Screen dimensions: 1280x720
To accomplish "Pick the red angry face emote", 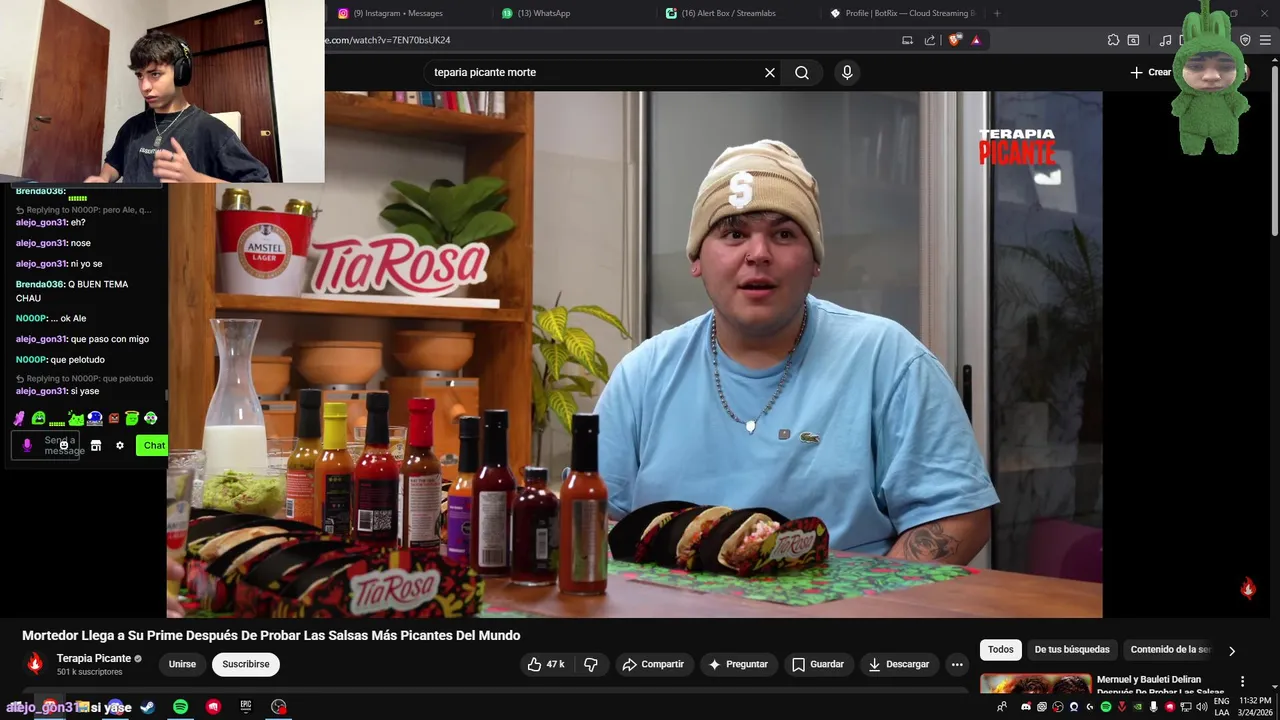I will tap(113, 418).
